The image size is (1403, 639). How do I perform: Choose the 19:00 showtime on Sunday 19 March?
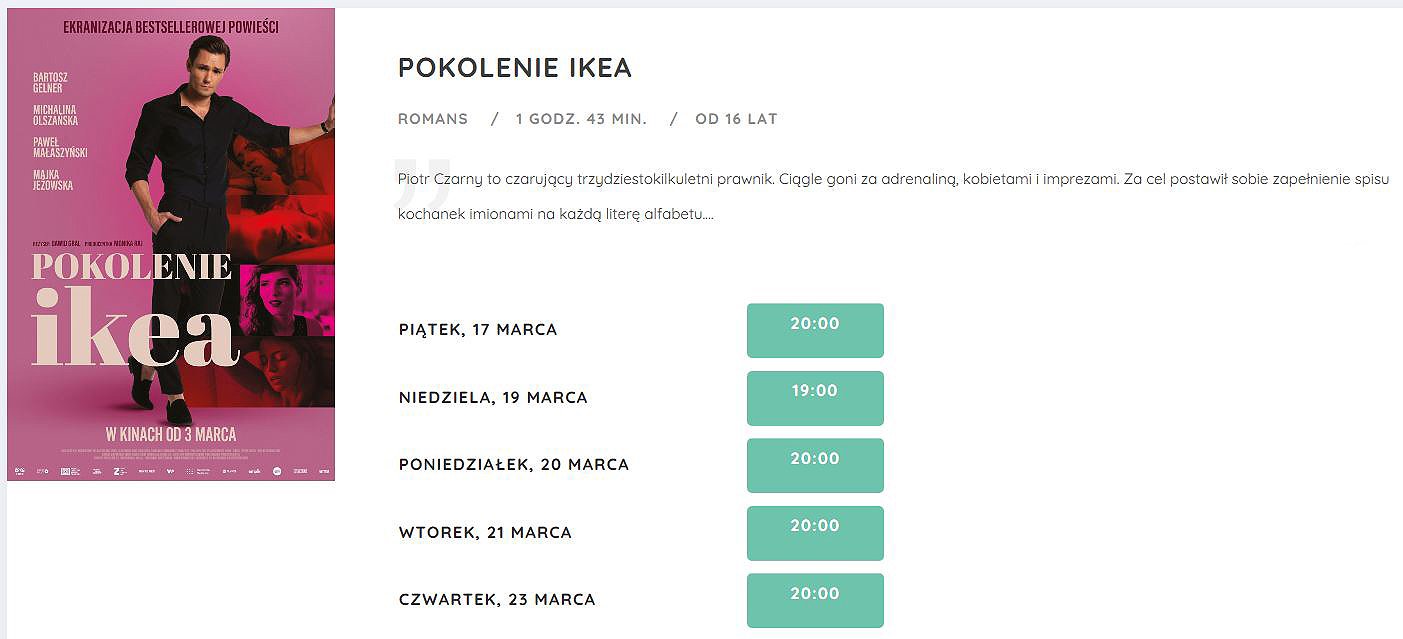click(x=815, y=398)
